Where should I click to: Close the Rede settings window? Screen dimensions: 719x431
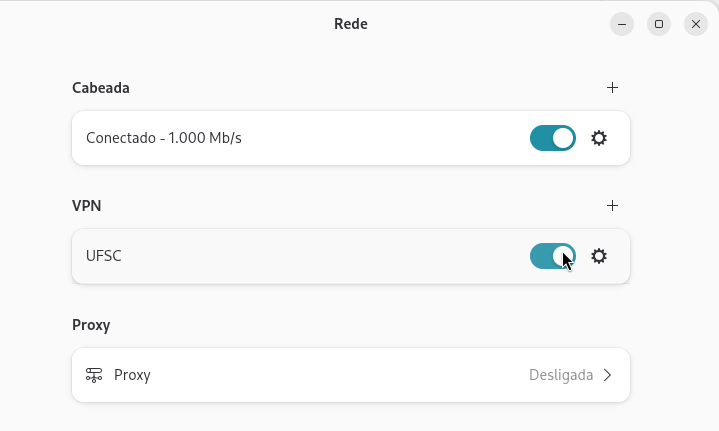tap(696, 24)
